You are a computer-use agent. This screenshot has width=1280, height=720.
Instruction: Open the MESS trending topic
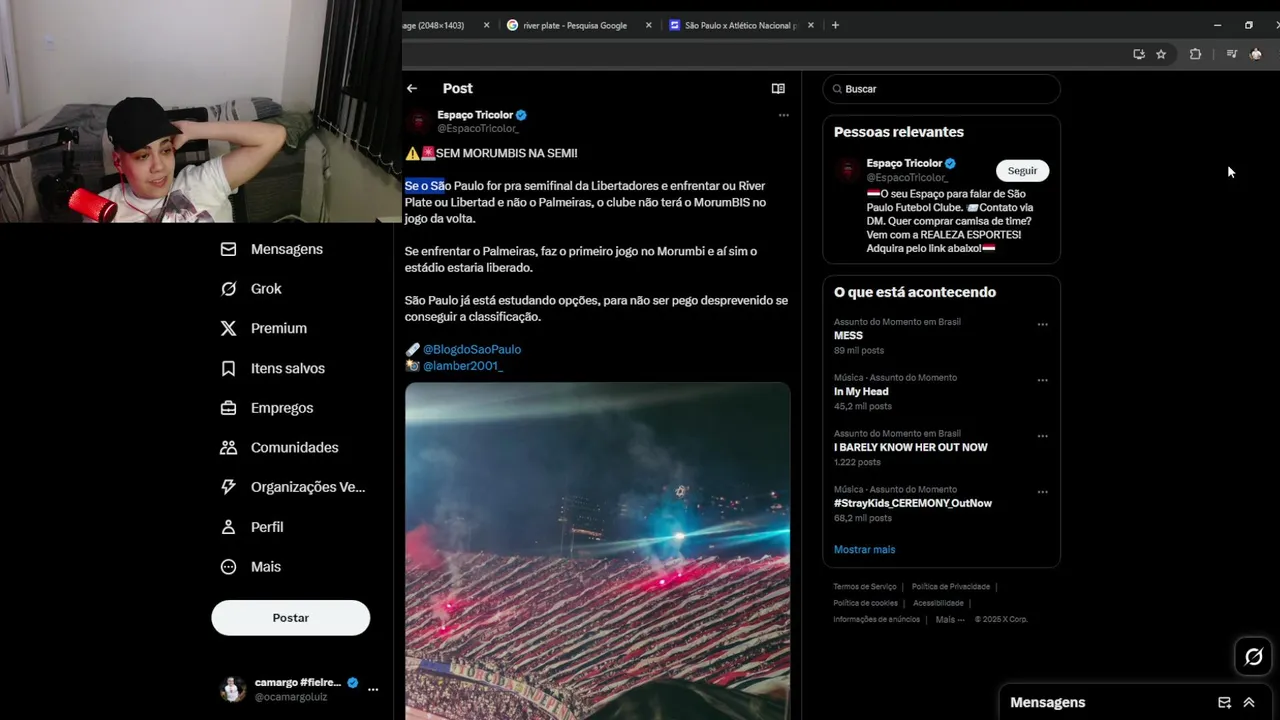point(848,336)
